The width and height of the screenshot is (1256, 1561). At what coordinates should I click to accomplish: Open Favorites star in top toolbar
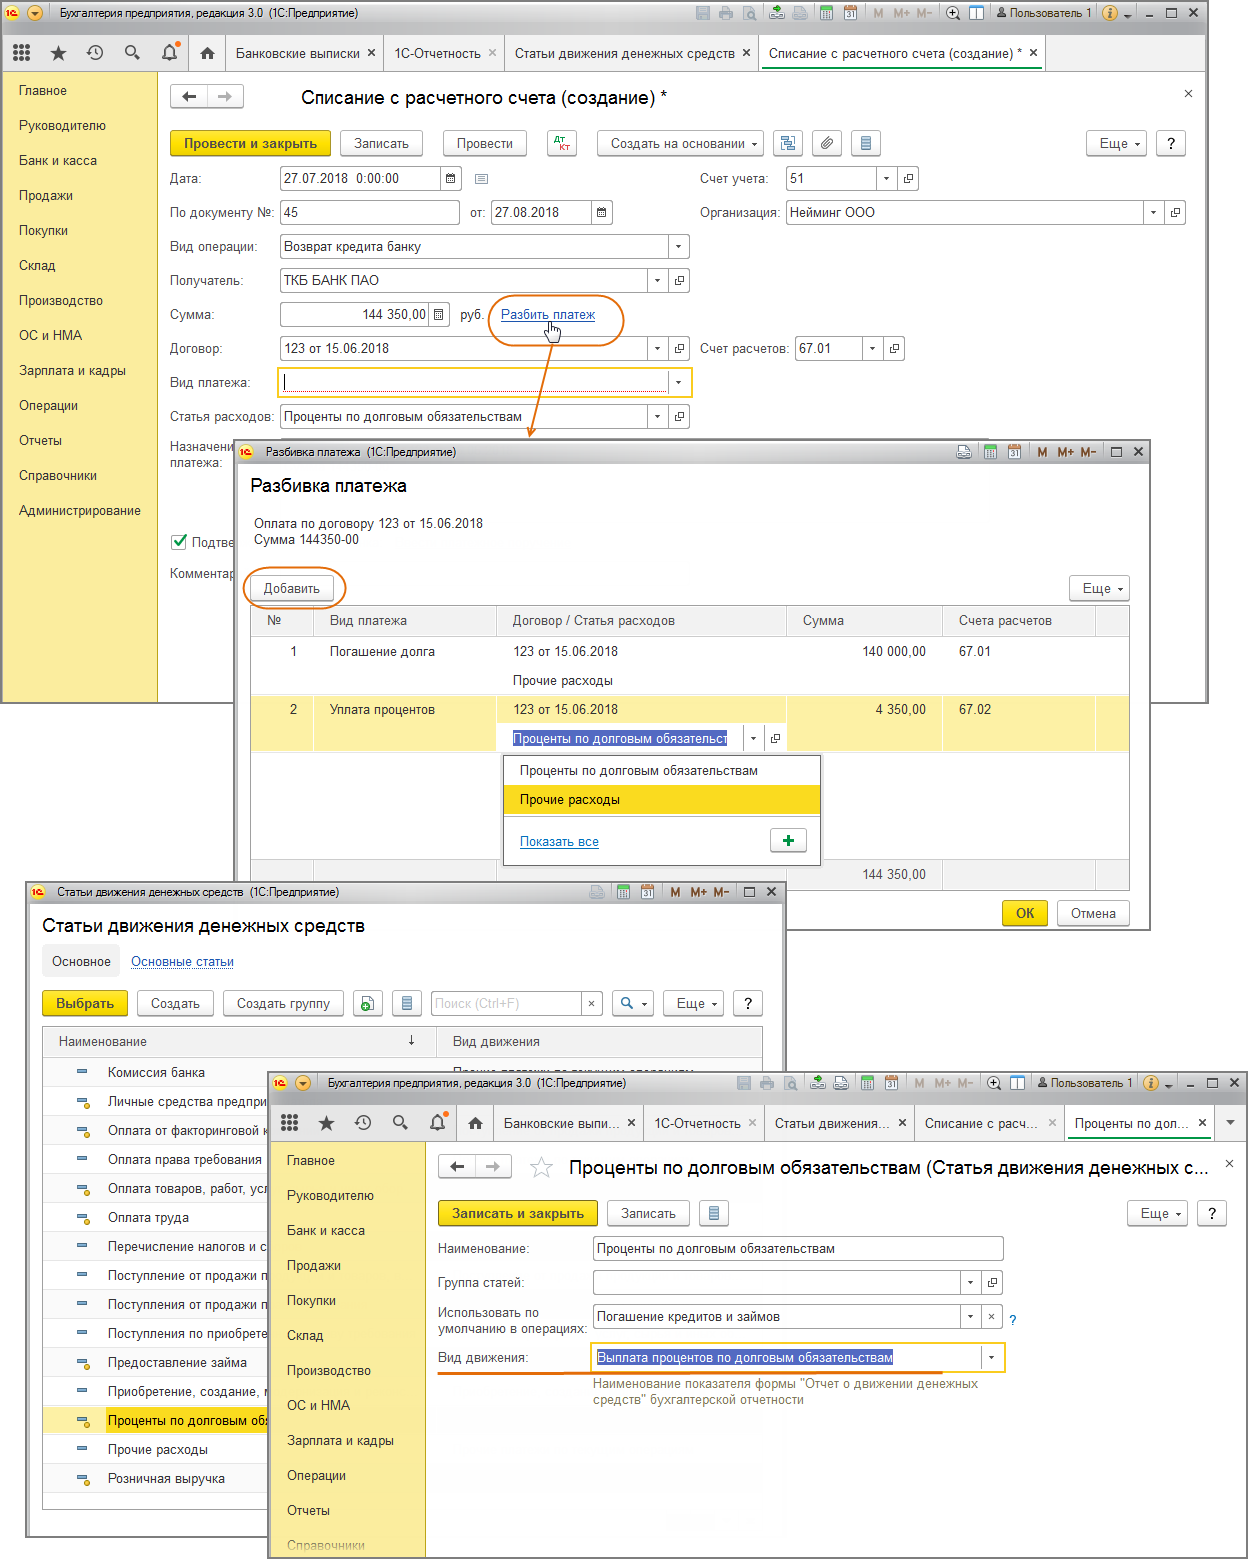(x=58, y=53)
